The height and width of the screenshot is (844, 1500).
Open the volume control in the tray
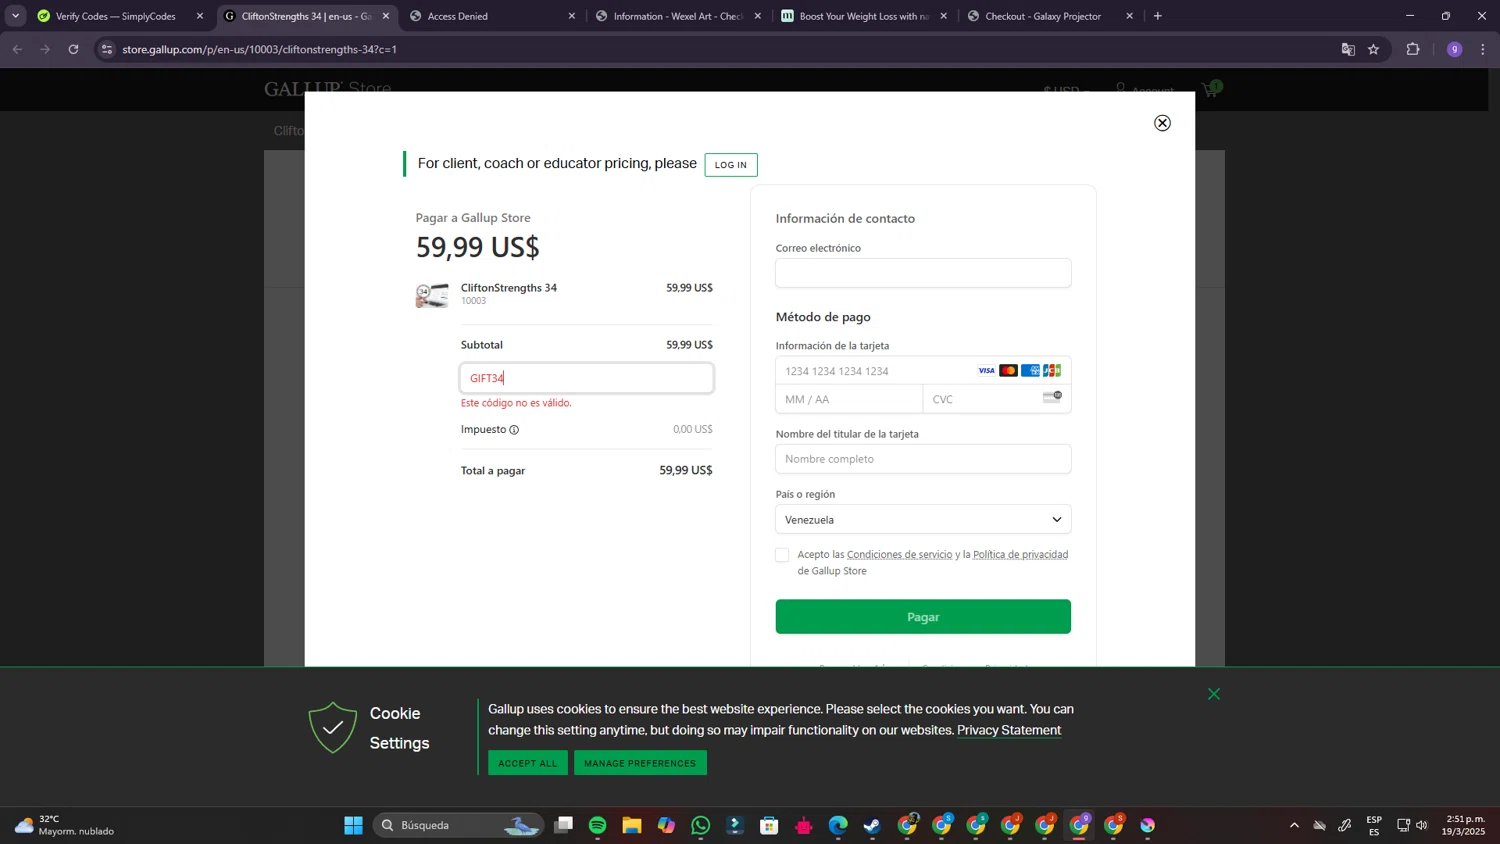[x=1422, y=825]
